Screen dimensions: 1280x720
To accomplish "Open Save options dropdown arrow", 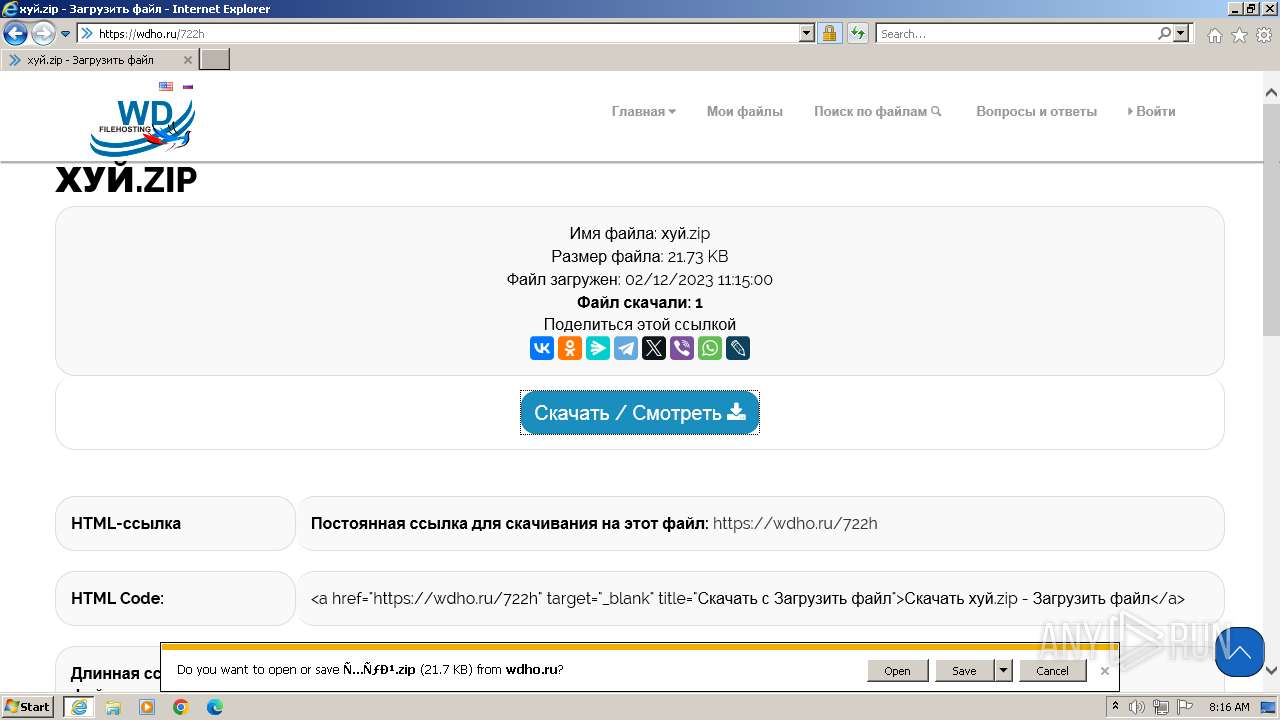I will 1004,670.
